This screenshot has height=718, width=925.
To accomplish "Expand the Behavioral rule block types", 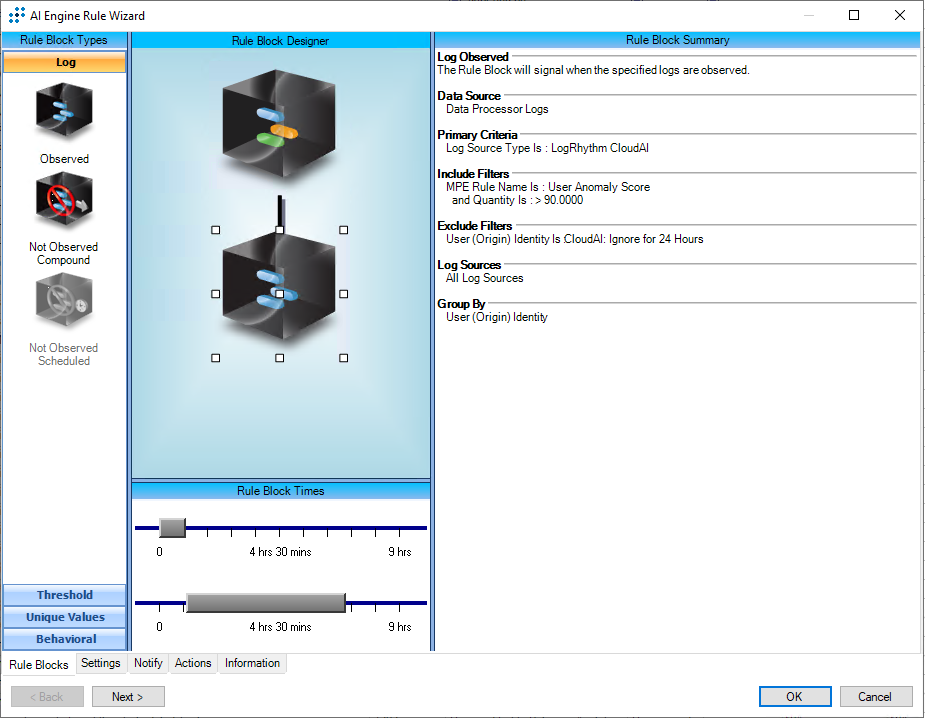I will [x=65, y=639].
